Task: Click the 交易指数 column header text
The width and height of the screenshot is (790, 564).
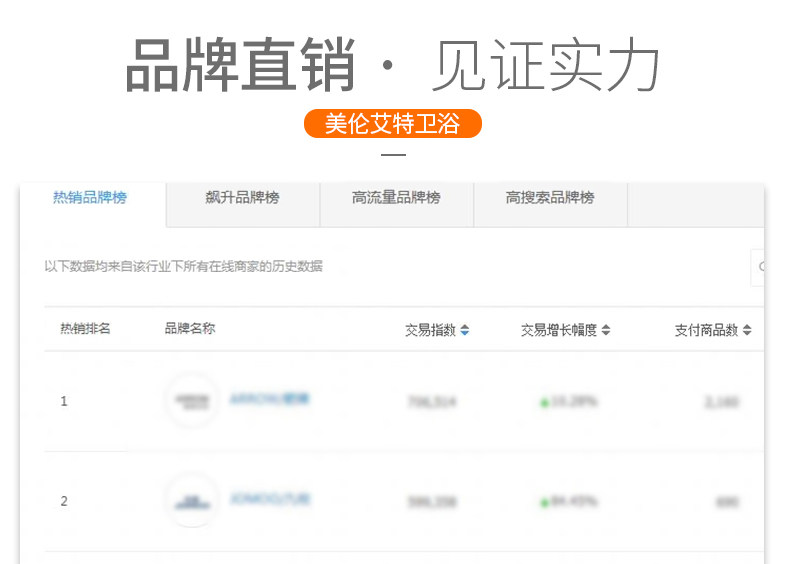Action: pos(431,330)
